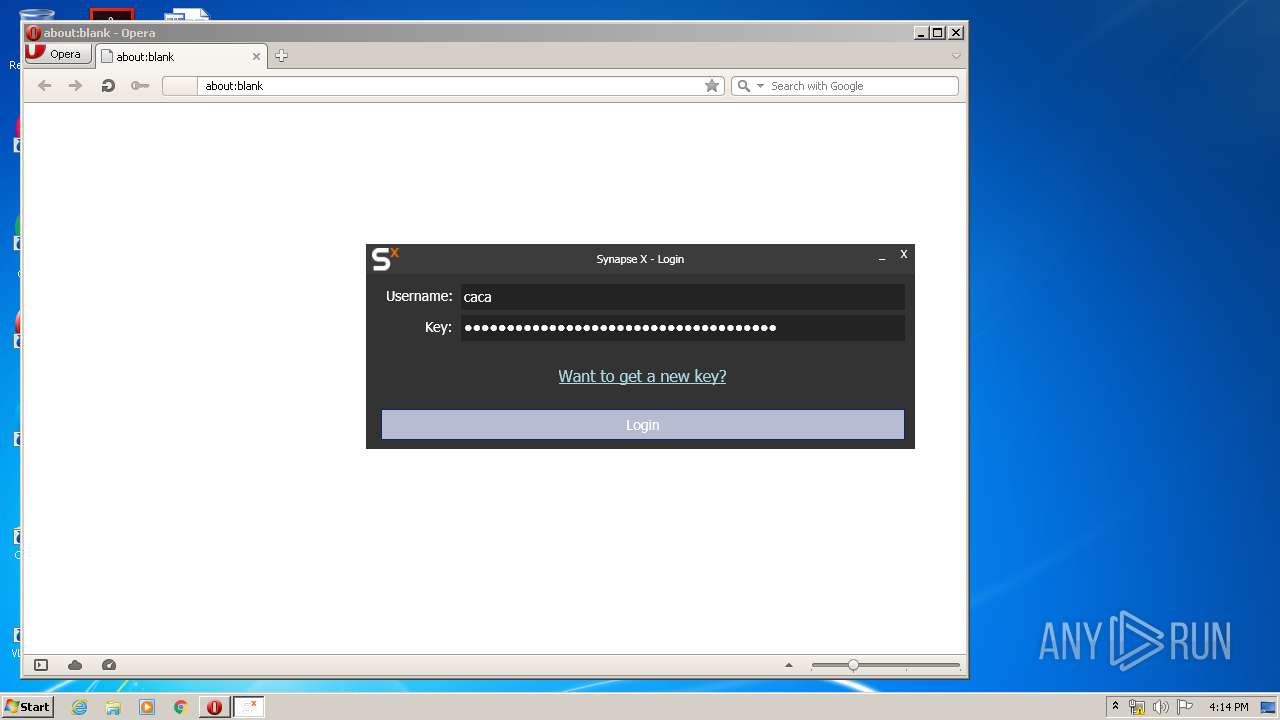Viewport: 1280px width, 720px height.
Task: Switch to Opera taskbar button
Action: 214,707
